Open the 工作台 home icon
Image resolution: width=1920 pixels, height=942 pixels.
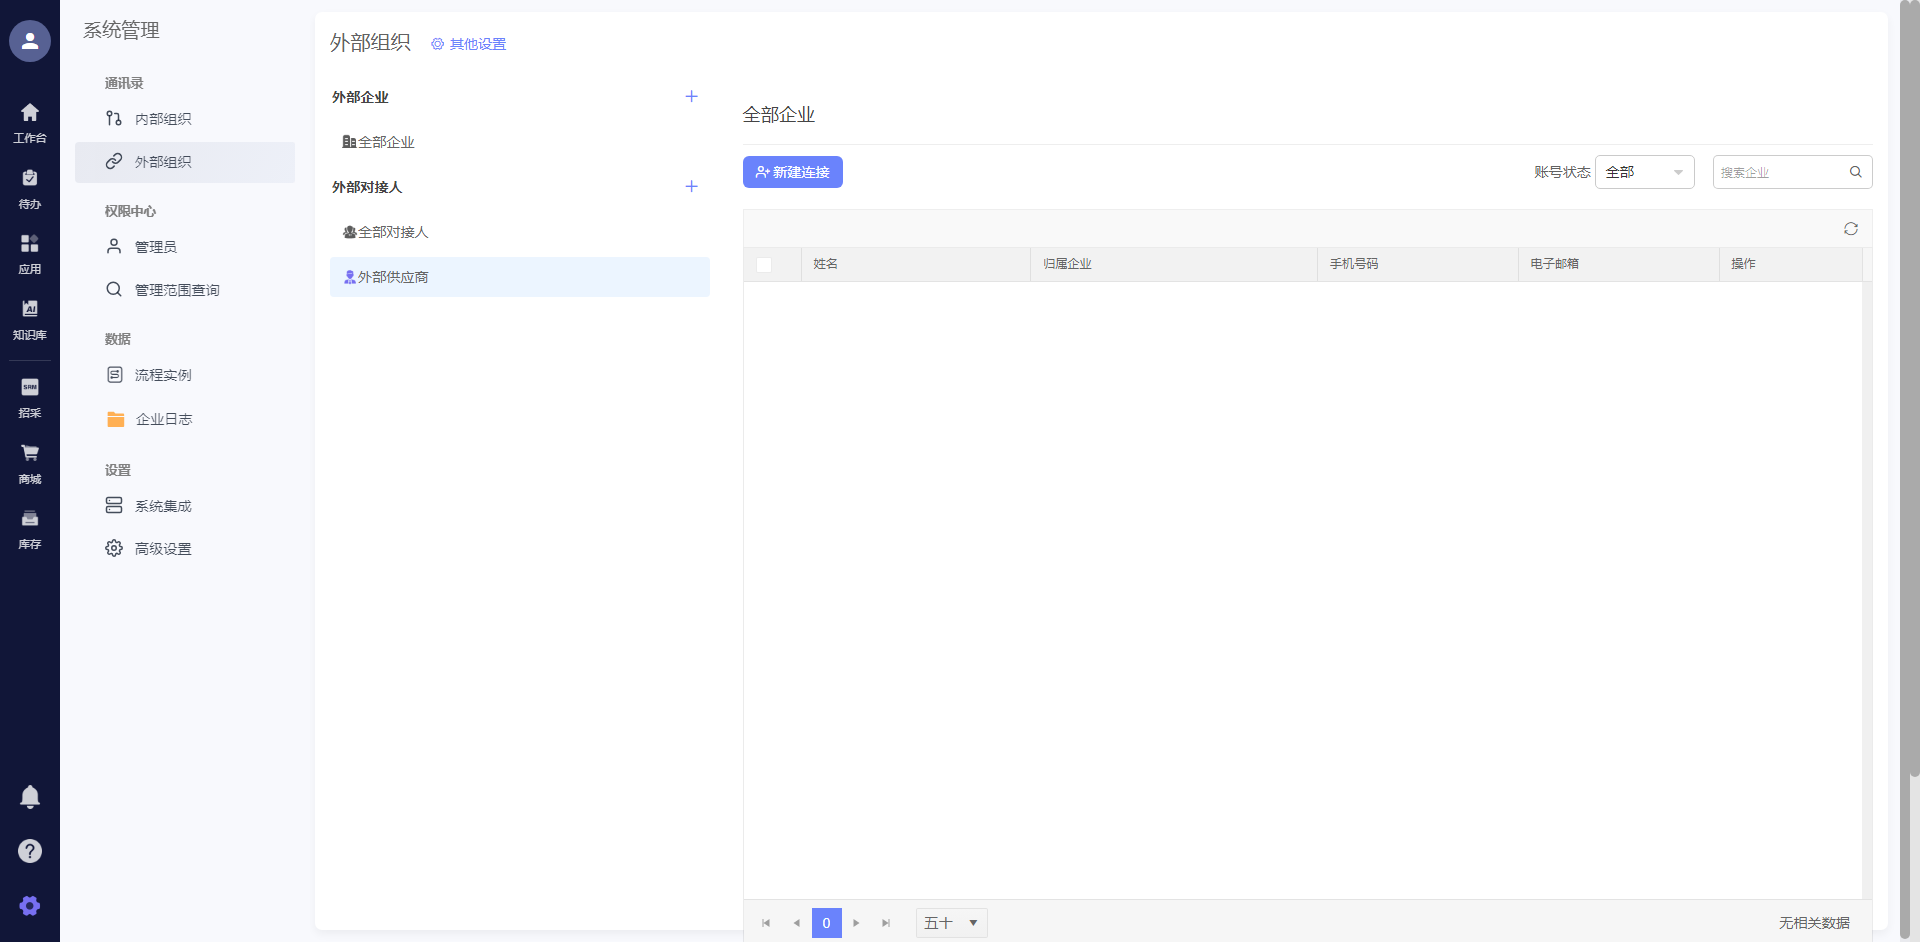coord(30,122)
